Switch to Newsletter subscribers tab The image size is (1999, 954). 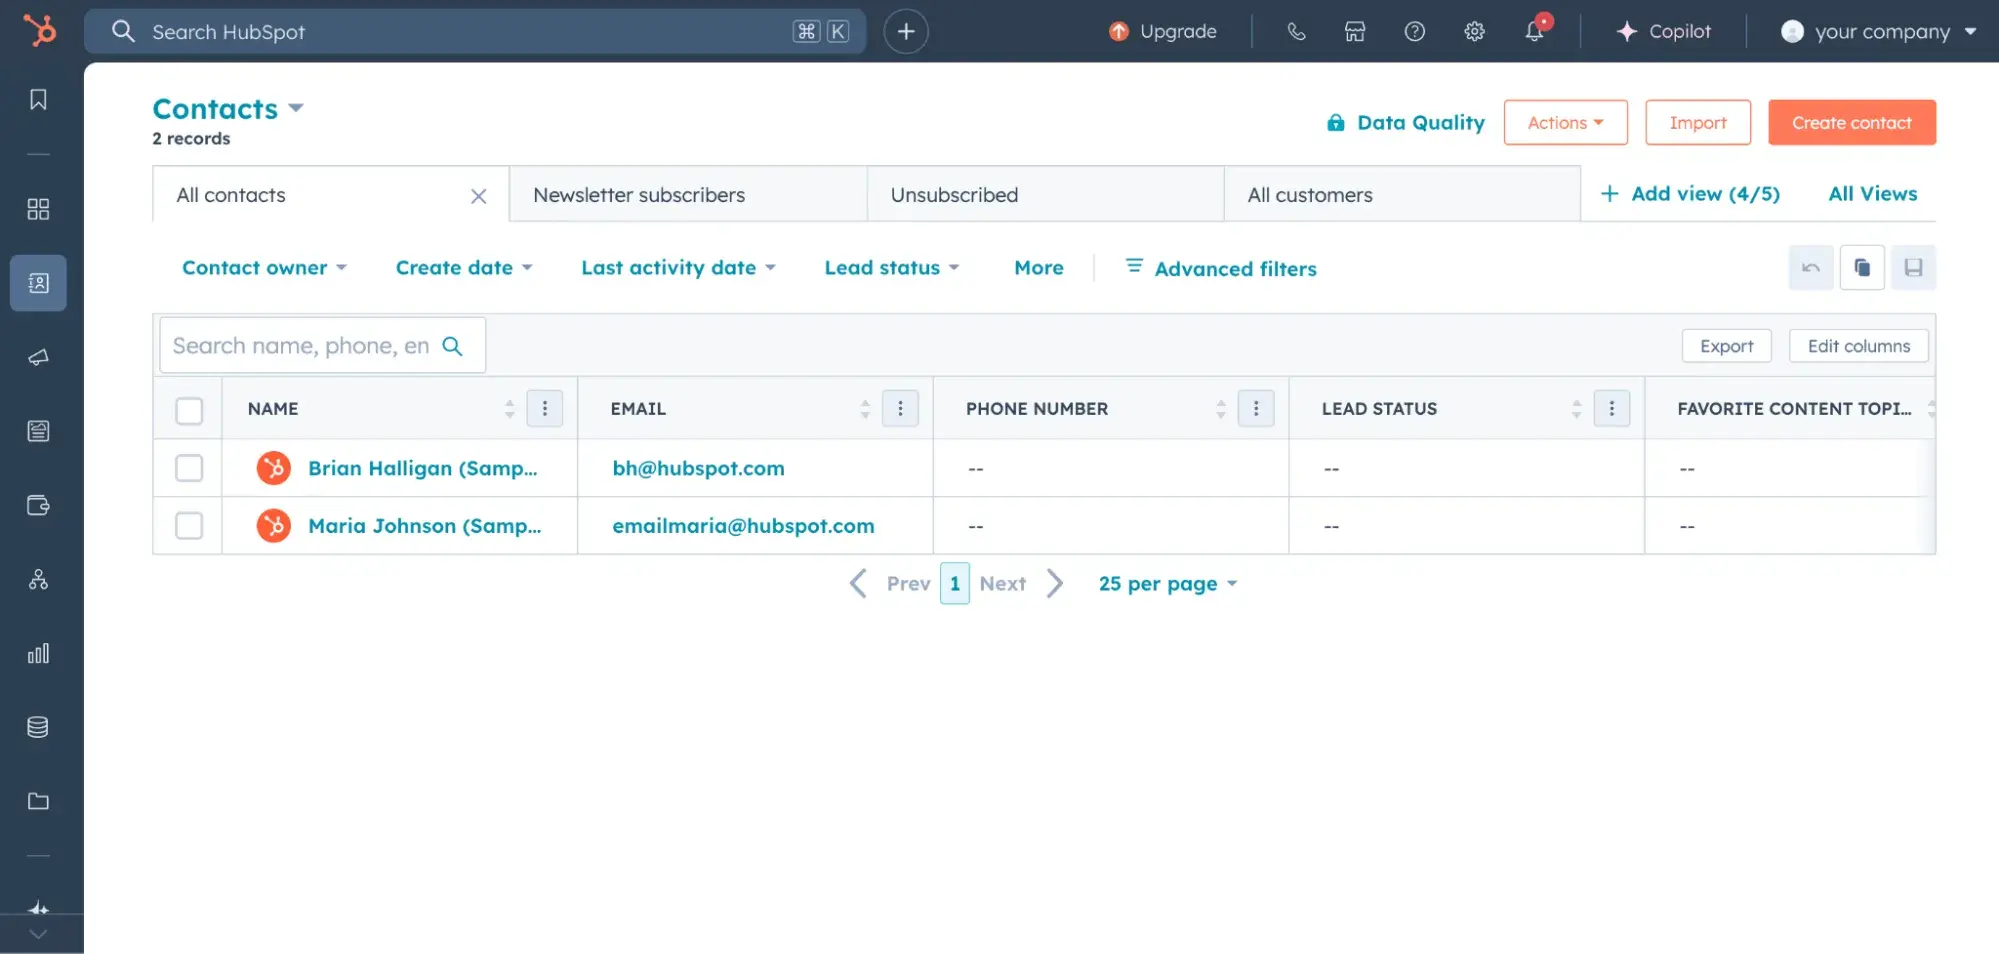639,195
